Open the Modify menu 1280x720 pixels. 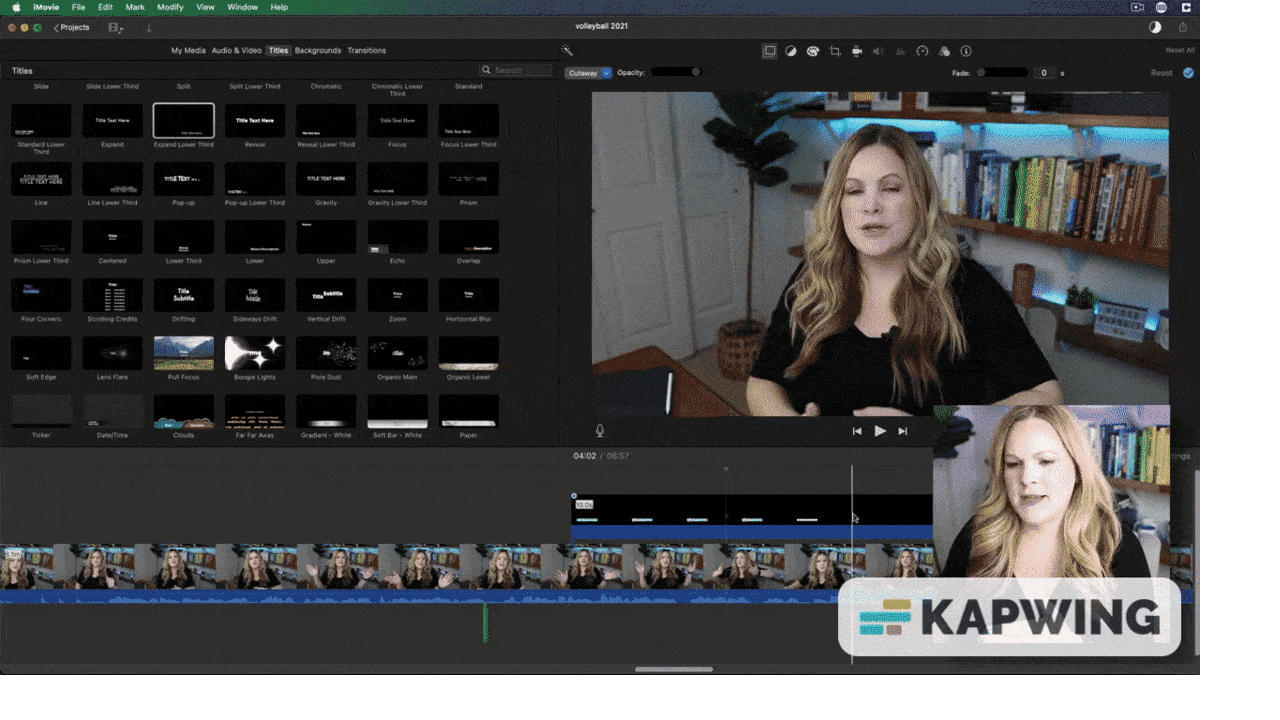click(170, 7)
